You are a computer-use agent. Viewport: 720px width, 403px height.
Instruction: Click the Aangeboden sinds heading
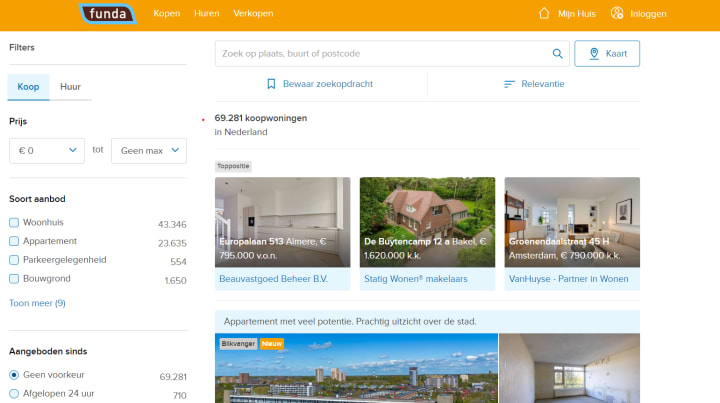coord(48,351)
